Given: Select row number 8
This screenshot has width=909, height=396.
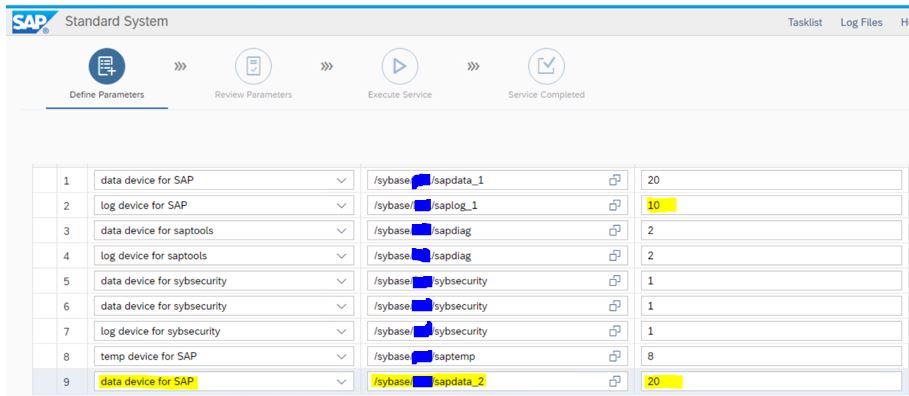Looking at the screenshot, I should pos(66,356).
